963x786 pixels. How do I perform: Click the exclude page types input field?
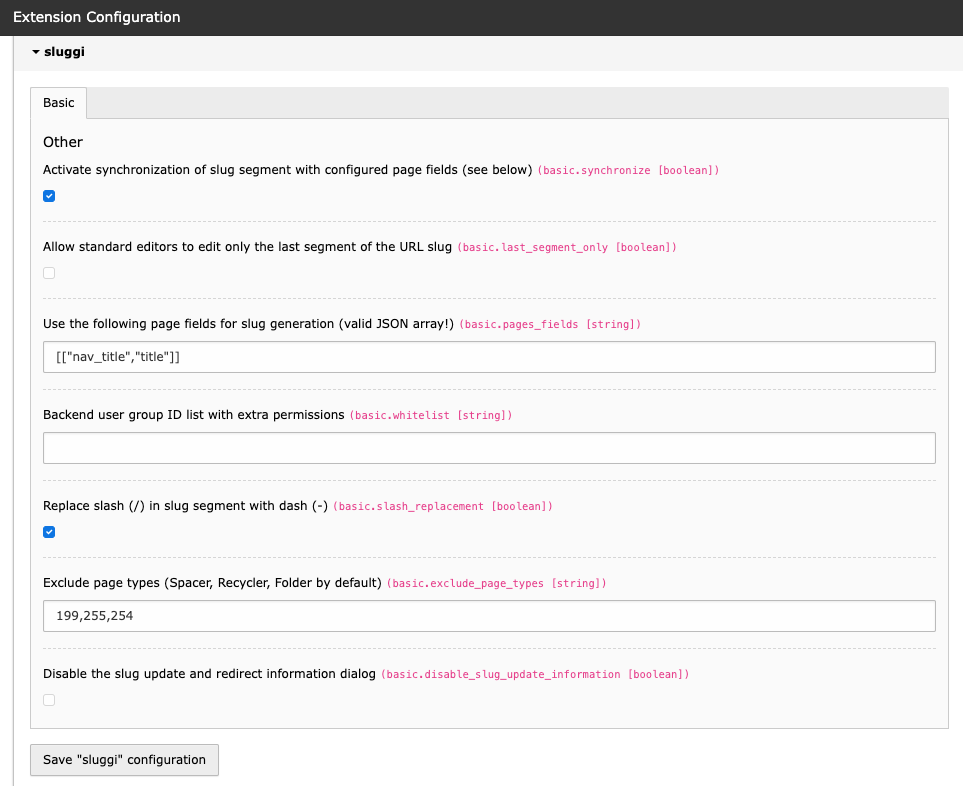489,616
